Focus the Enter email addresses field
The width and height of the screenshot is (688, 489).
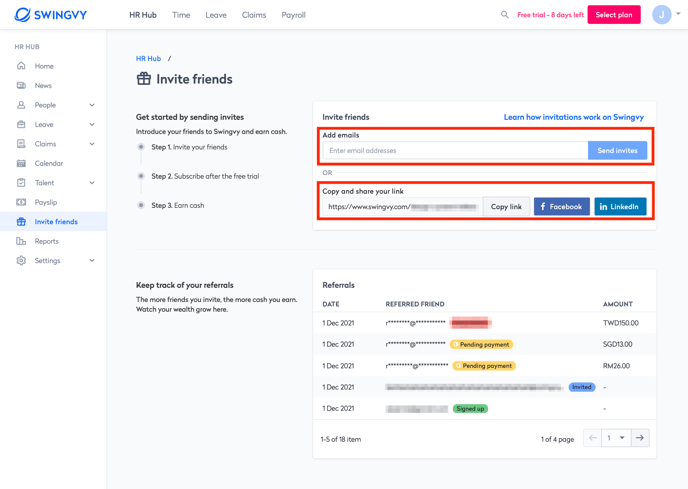tap(455, 151)
